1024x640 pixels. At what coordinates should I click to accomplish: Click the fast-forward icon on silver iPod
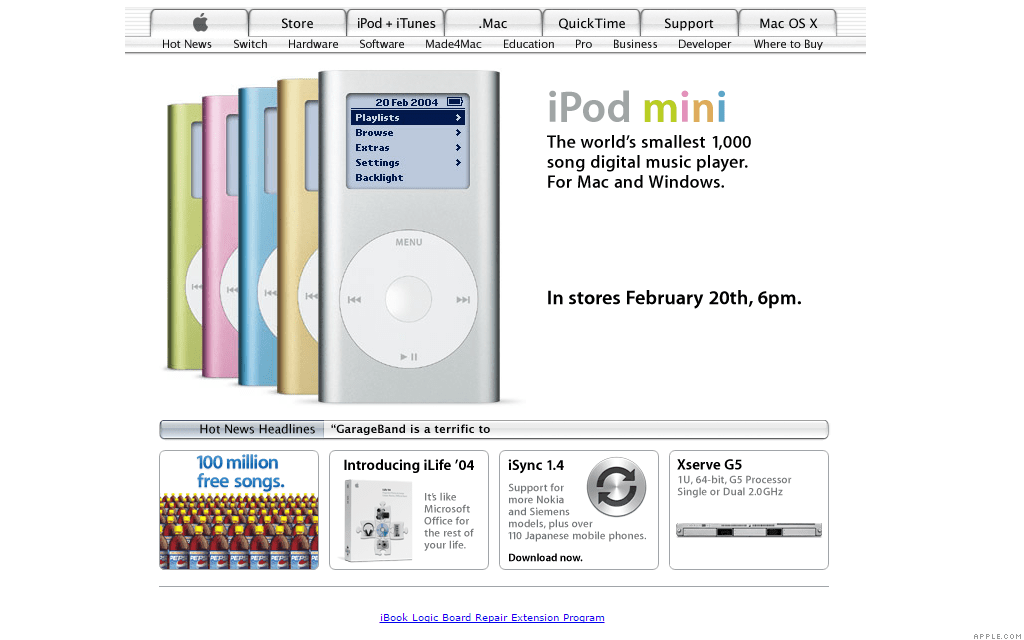pos(463,298)
